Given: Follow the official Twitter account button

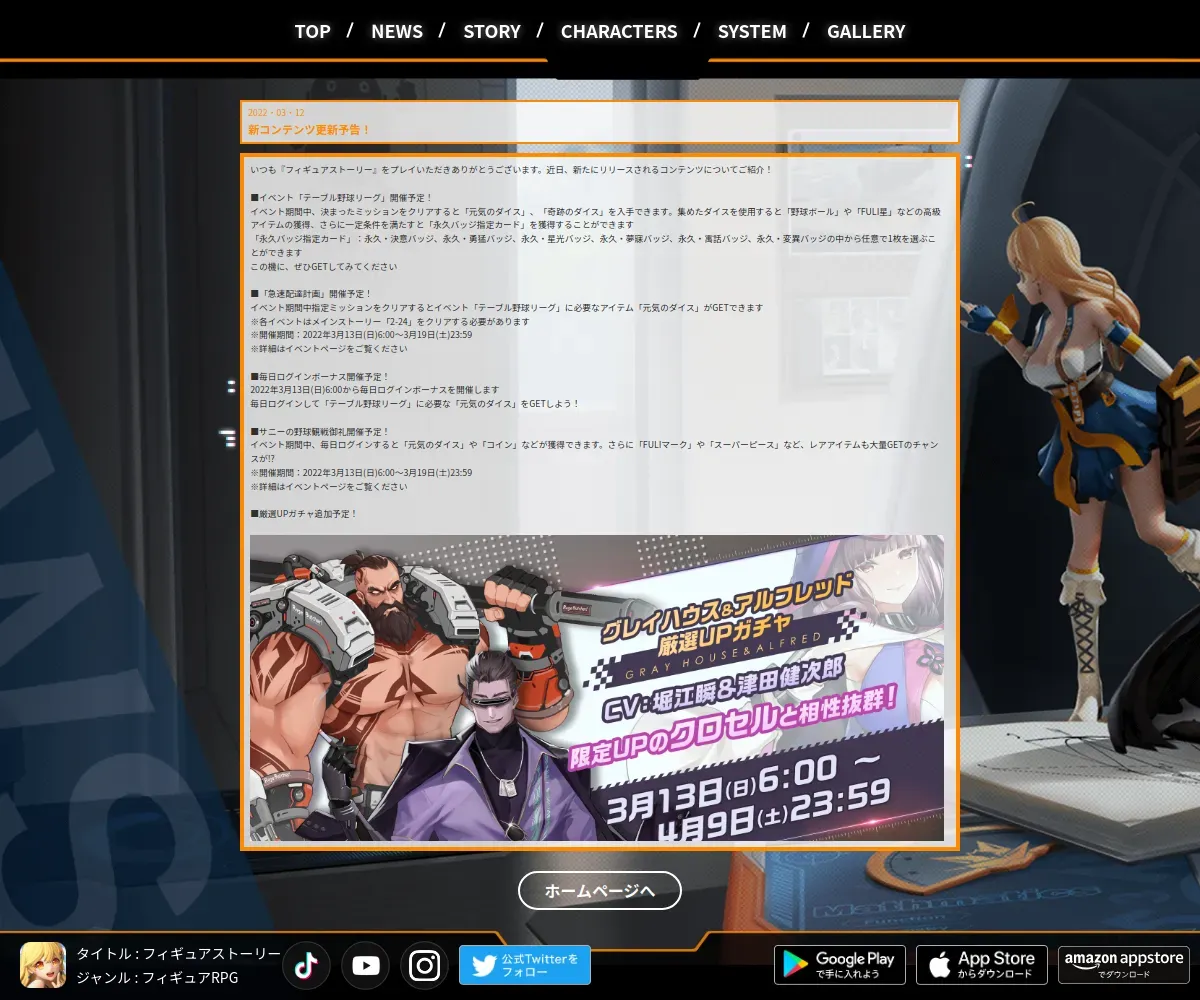Looking at the screenshot, I should click(525, 965).
